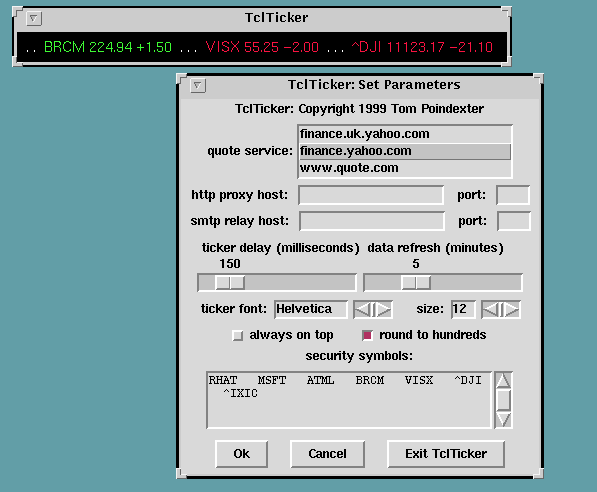Click VISX quote in the ticker
597x492 pixels.
(x=262, y=47)
